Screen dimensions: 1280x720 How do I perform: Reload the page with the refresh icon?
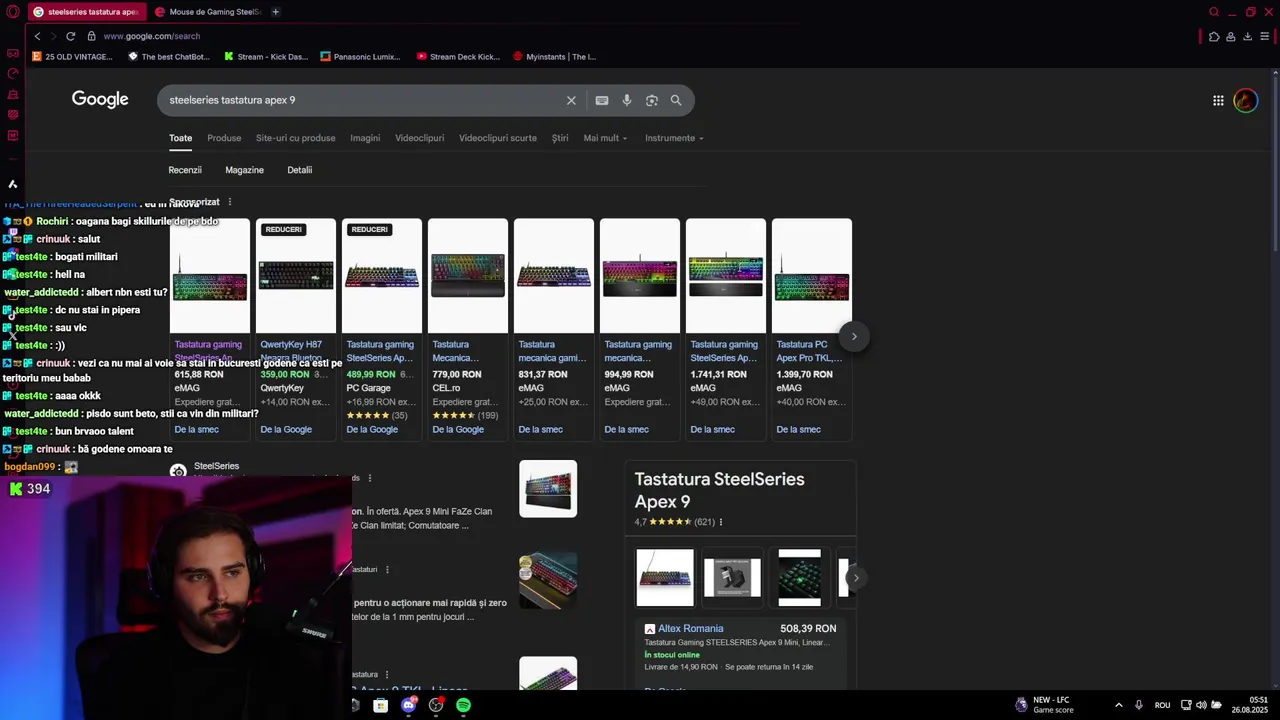click(x=70, y=36)
